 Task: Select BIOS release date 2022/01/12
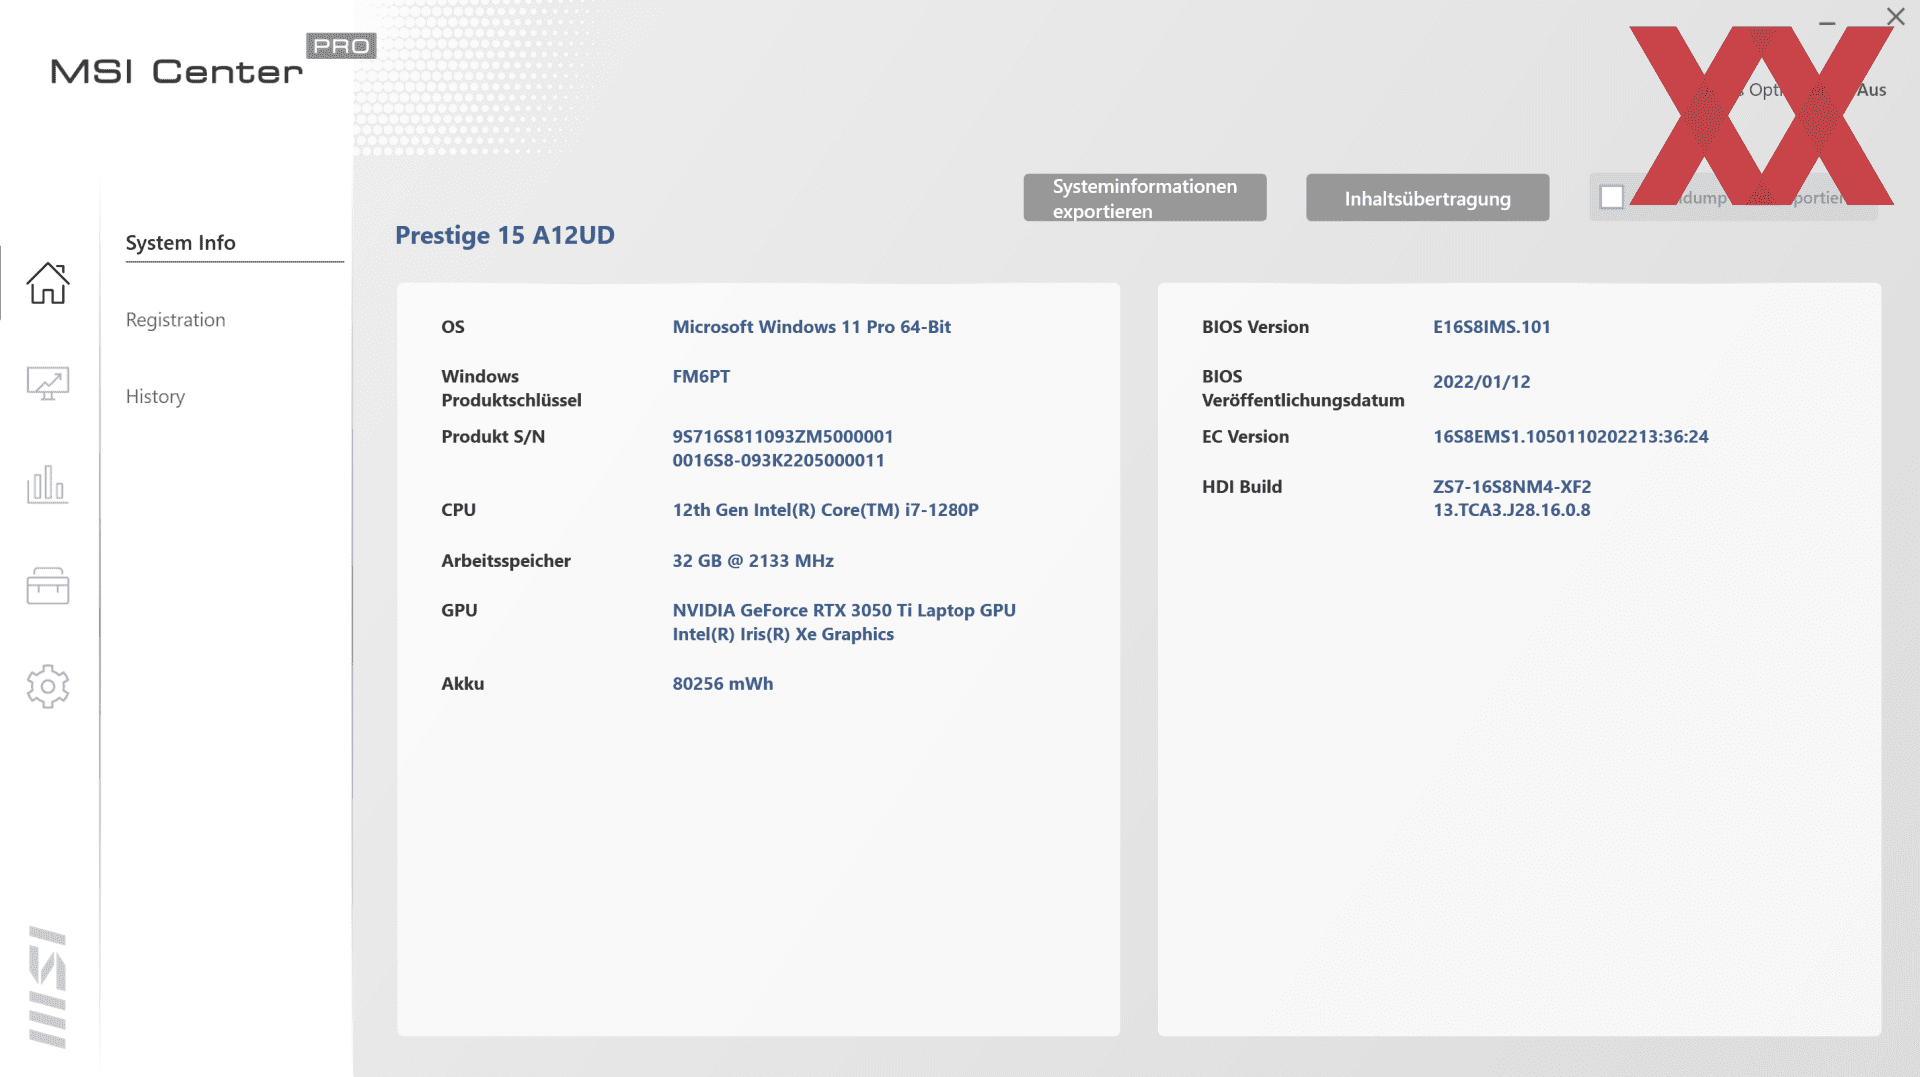(x=1481, y=382)
